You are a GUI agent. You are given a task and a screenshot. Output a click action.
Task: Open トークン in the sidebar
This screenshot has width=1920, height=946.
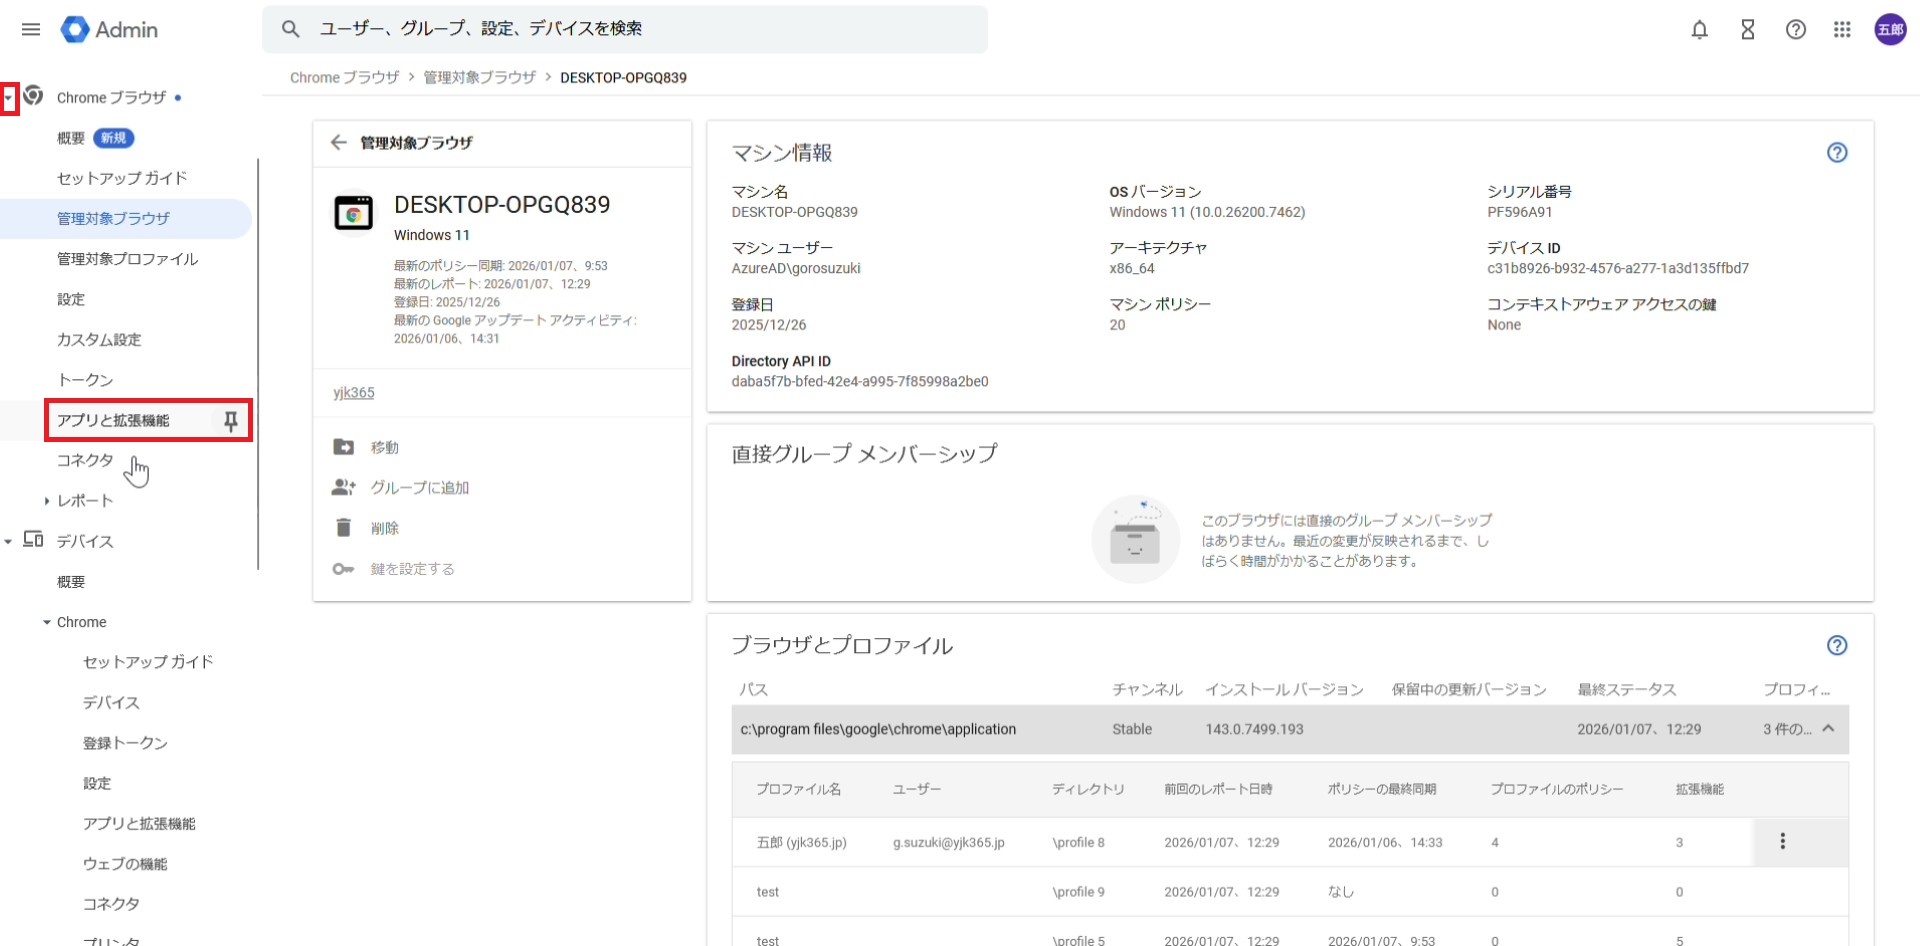pos(85,380)
